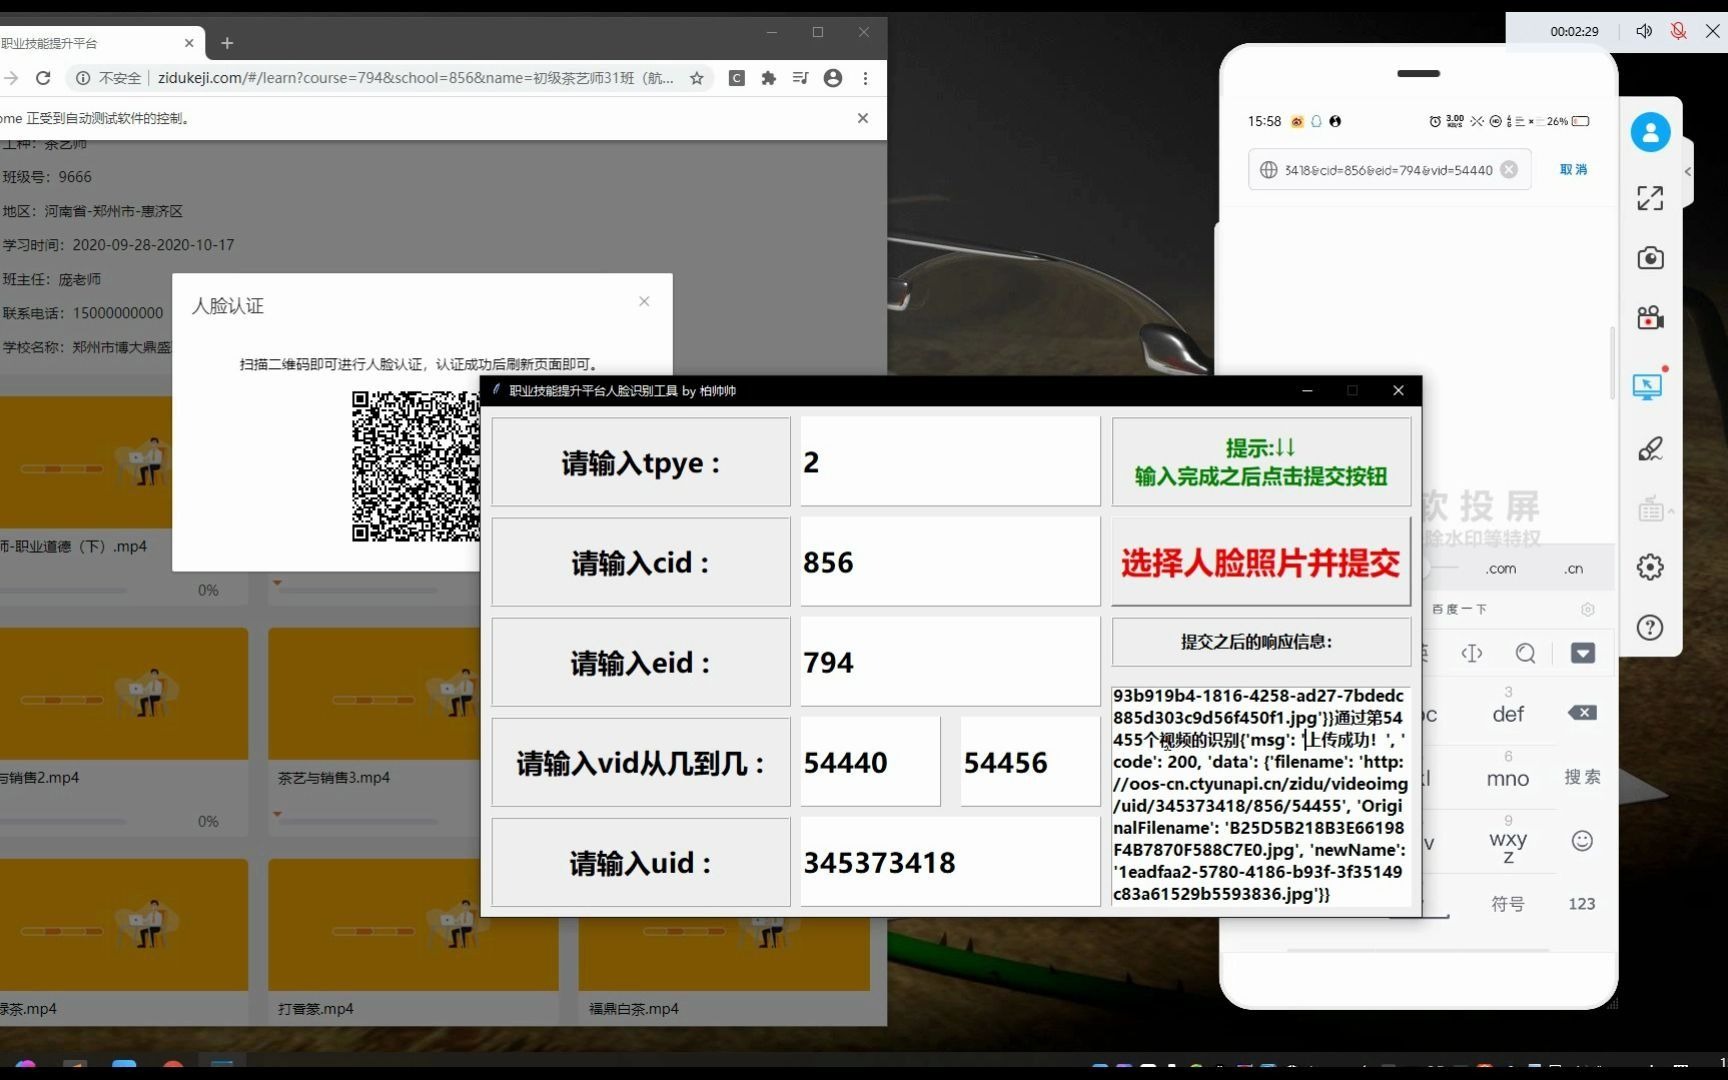This screenshot has width=1728, height=1080.
Task: Clear the phone URL field
Action: [1509, 170]
